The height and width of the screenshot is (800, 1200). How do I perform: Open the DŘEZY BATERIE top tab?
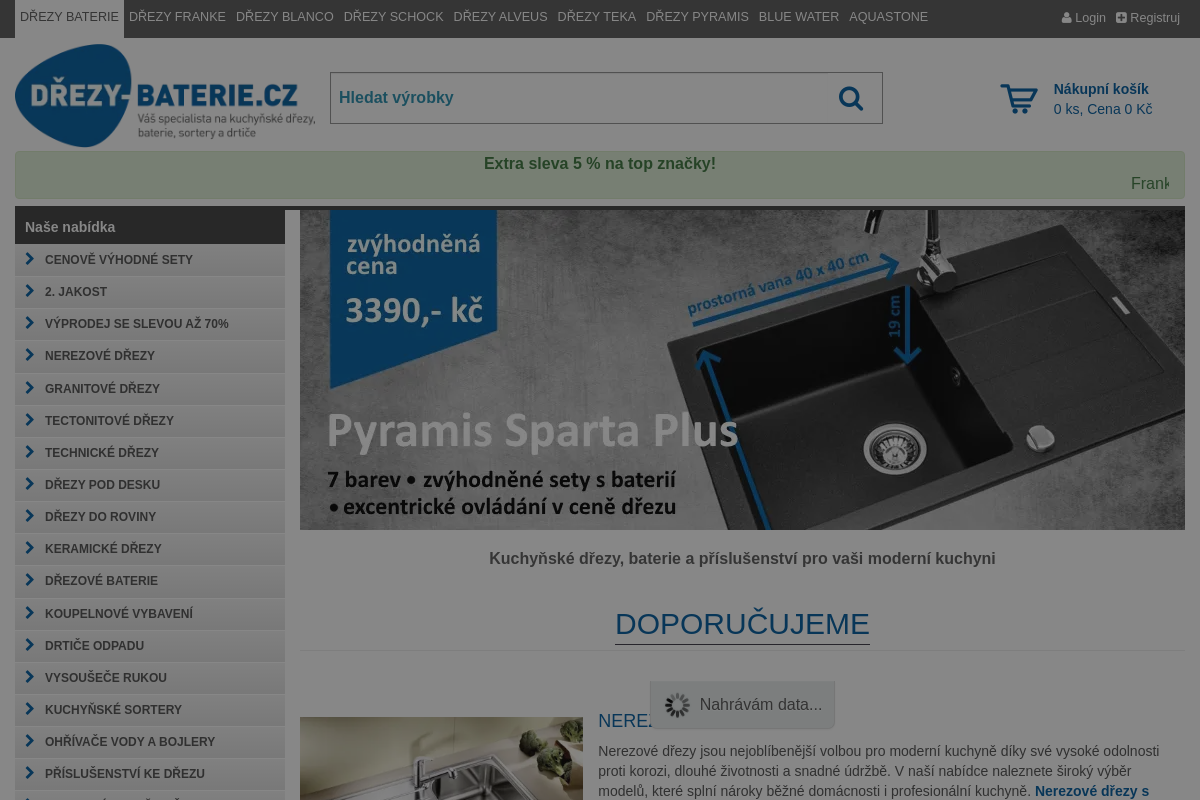pos(69,18)
